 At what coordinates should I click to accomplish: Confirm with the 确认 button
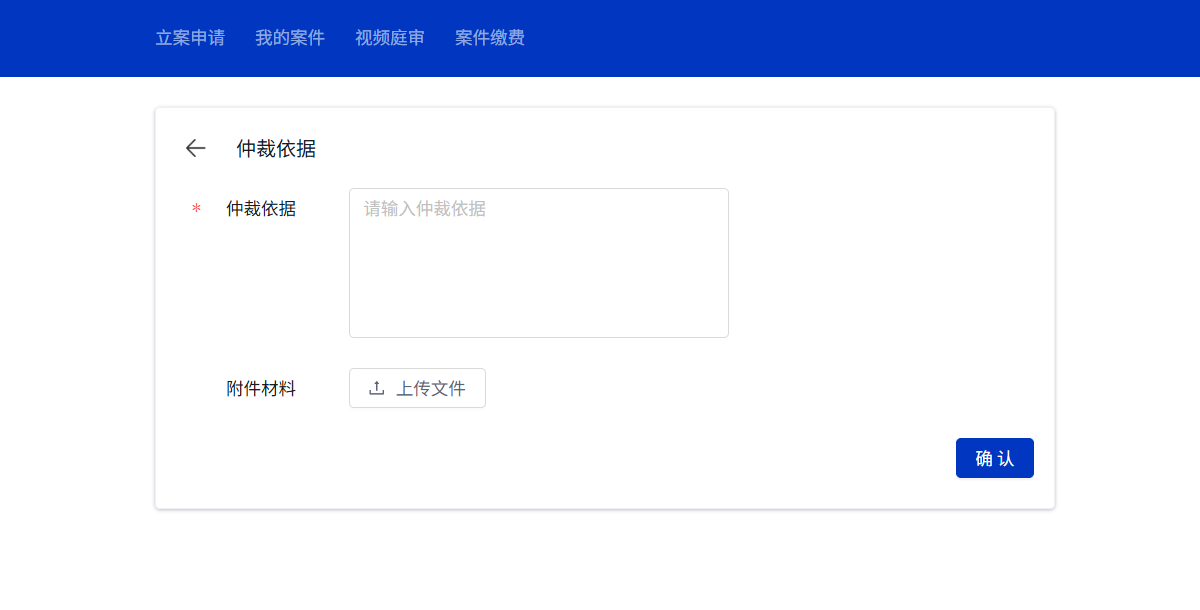(x=995, y=458)
